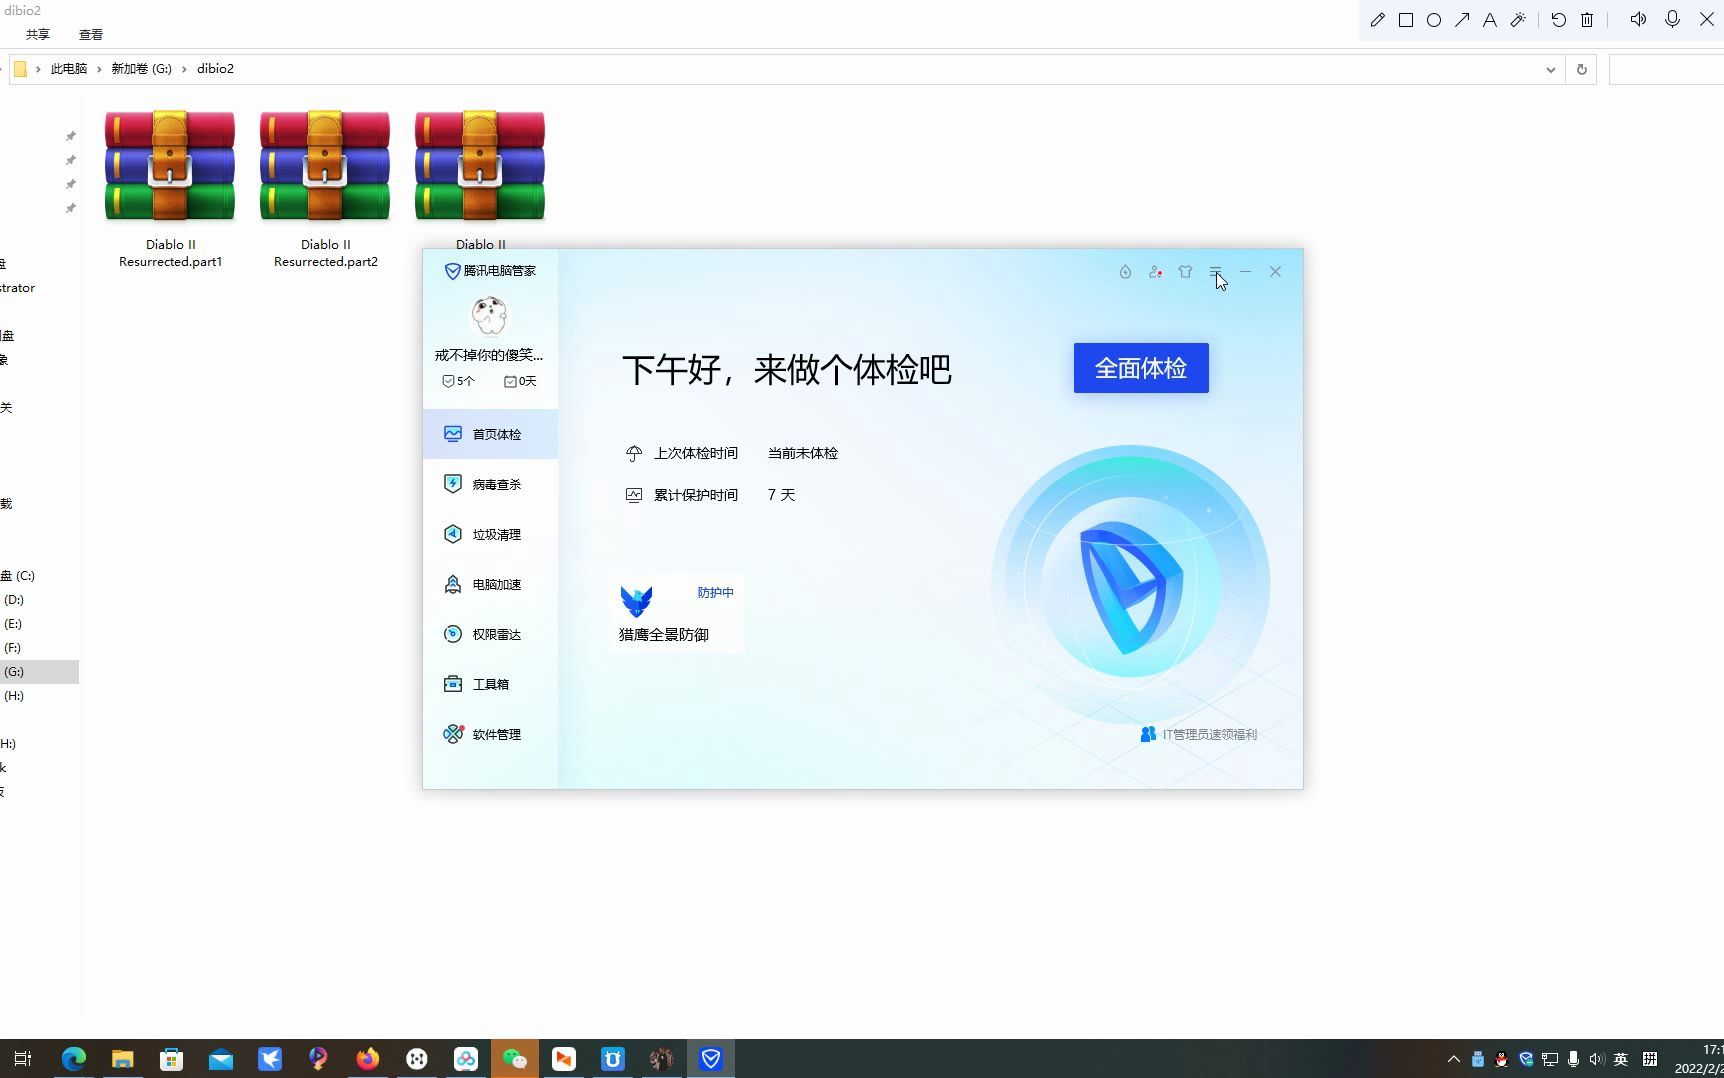The image size is (1724, 1078).
Task: Open the 查看 ribbon tab in Explorer
Action: point(91,34)
